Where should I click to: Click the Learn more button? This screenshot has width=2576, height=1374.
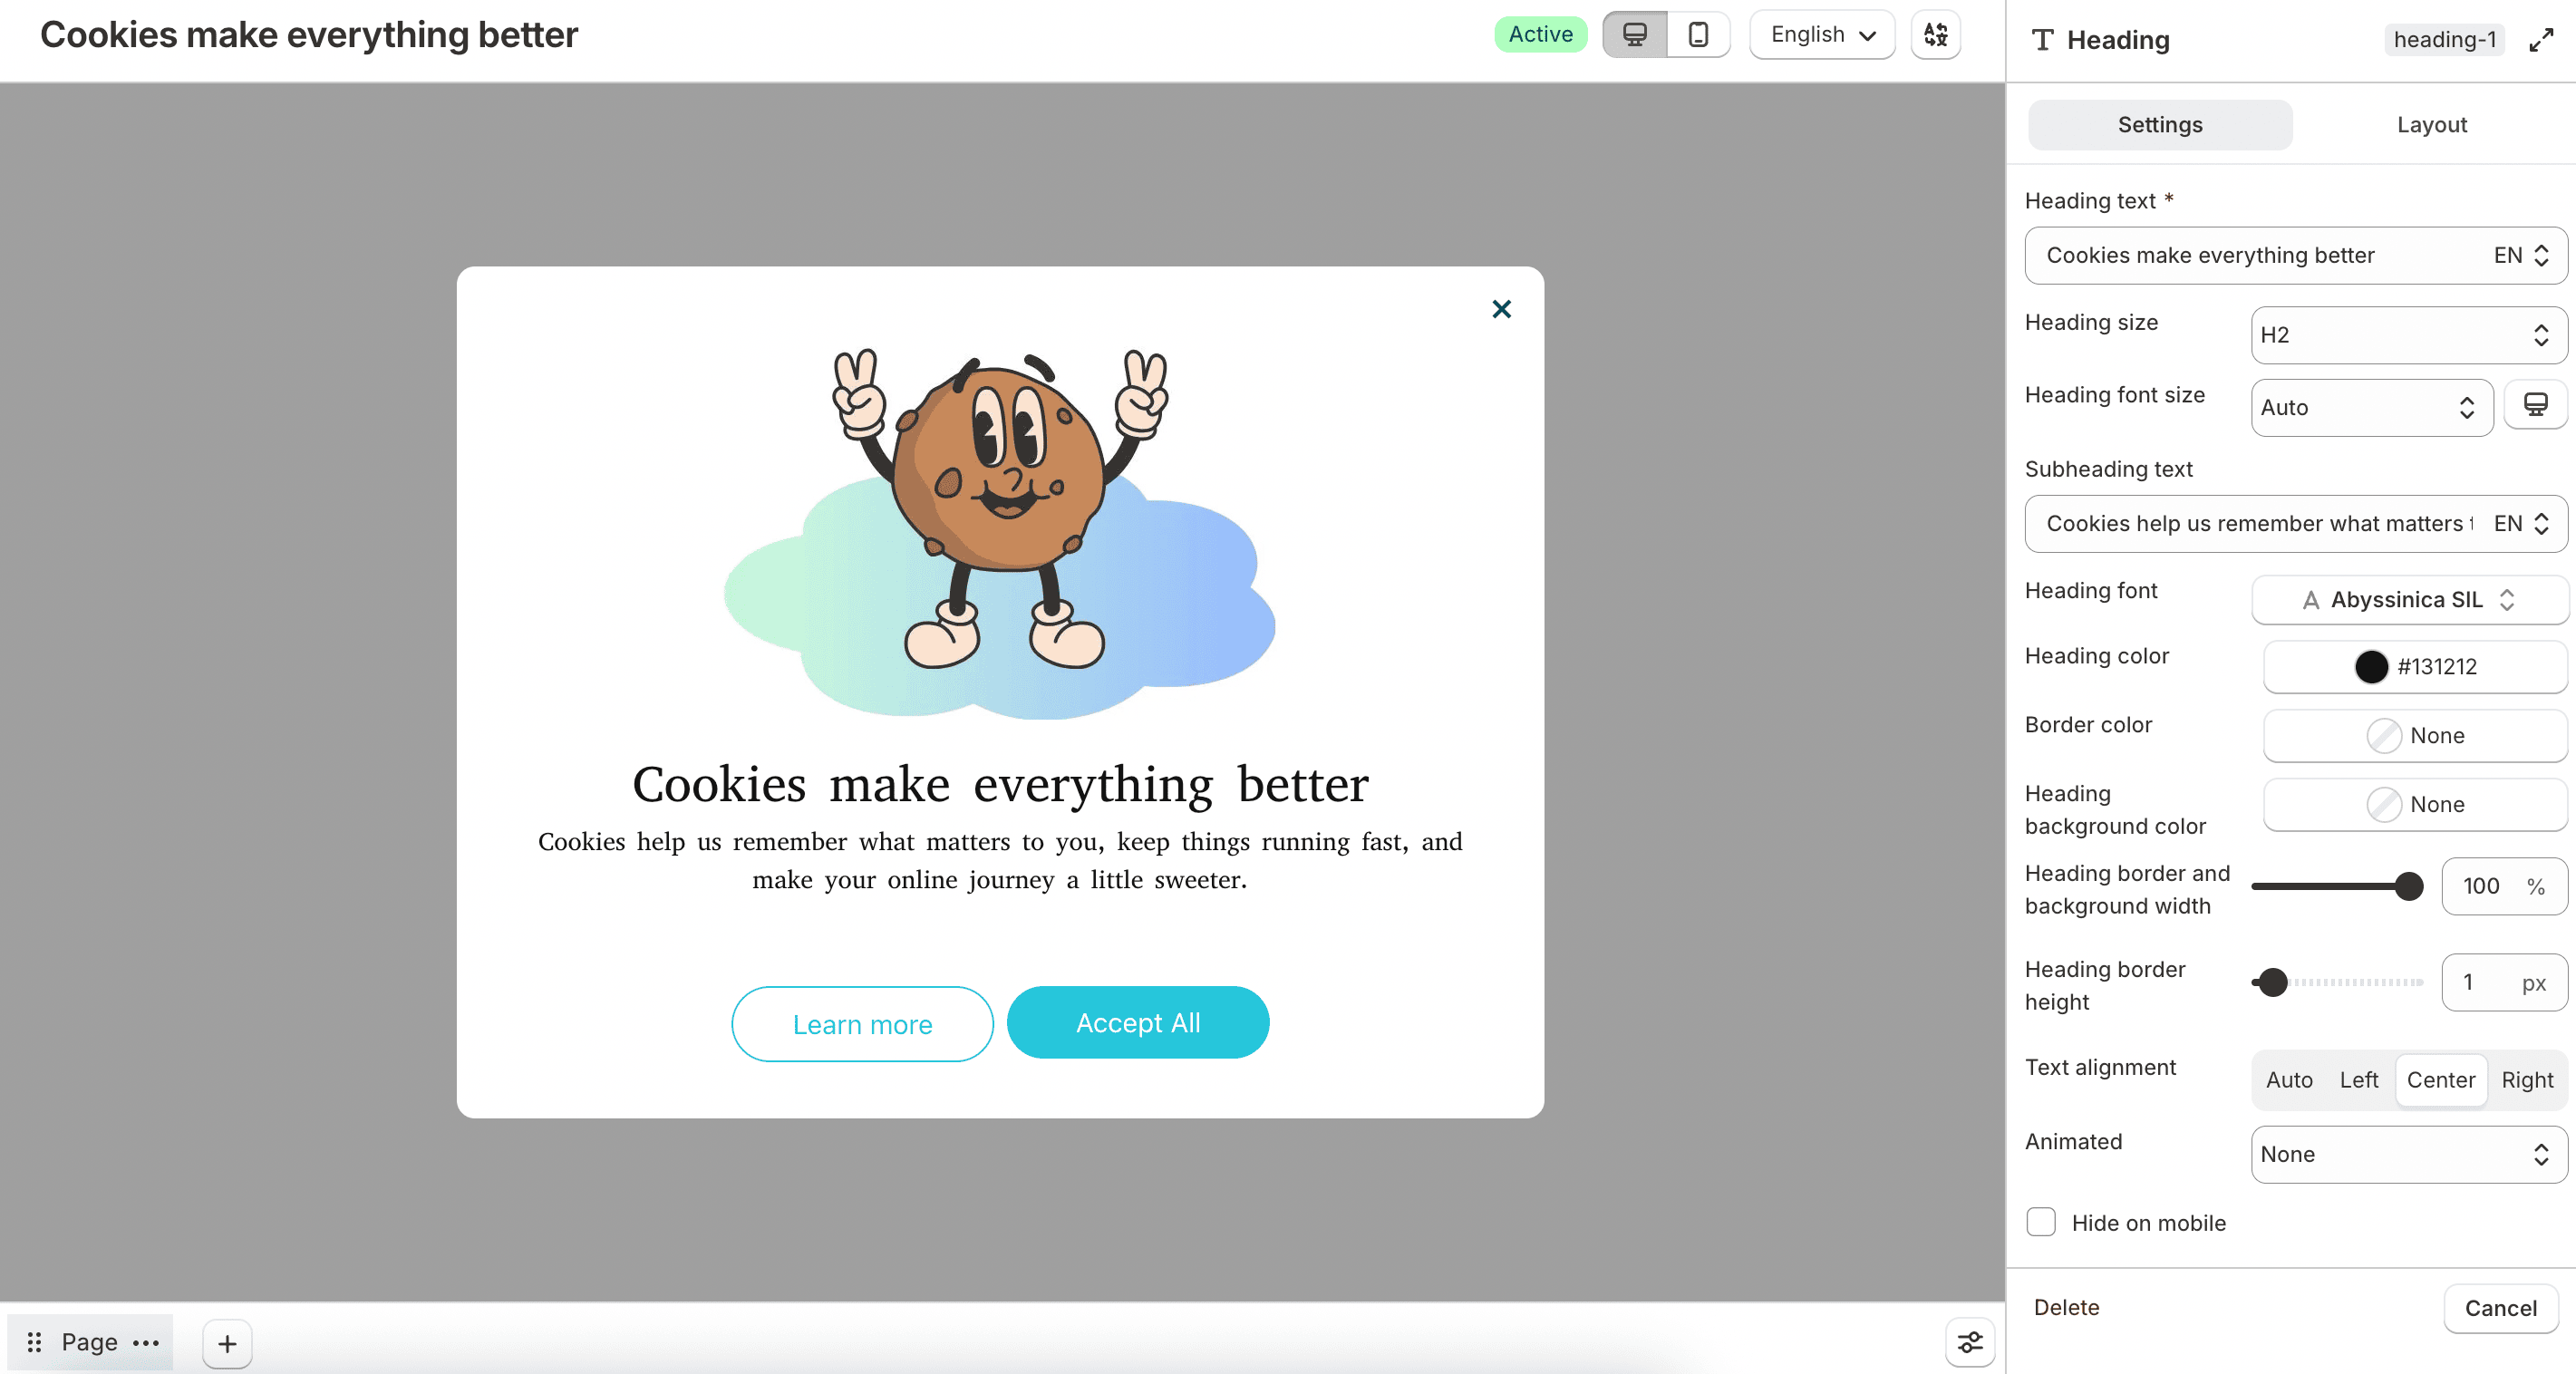click(x=862, y=1024)
